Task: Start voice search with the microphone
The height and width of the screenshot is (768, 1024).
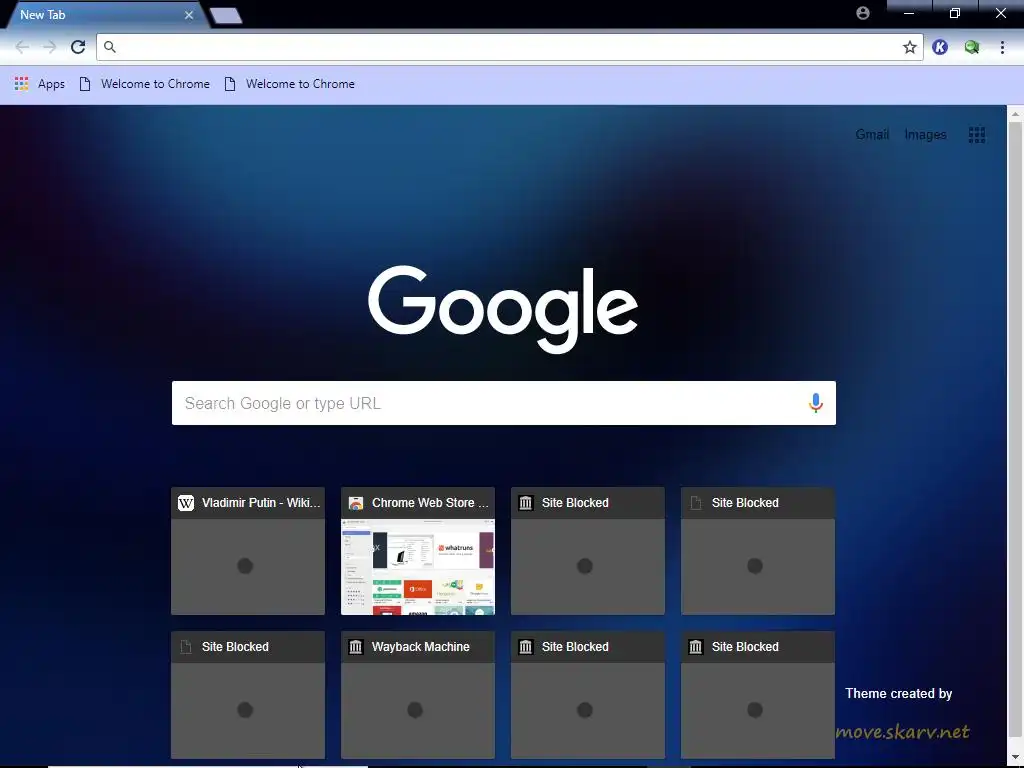Action: coord(816,403)
